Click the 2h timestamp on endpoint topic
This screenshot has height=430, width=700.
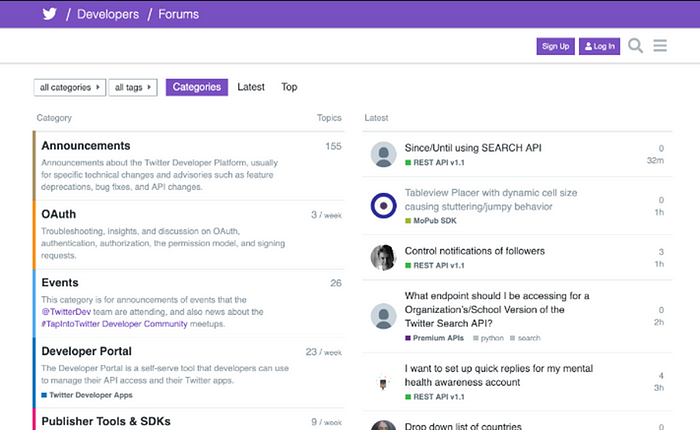[659, 322]
